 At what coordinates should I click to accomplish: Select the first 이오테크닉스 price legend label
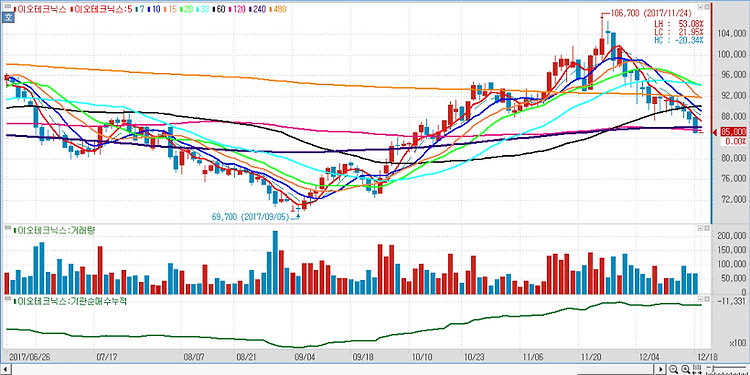(x=40, y=10)
